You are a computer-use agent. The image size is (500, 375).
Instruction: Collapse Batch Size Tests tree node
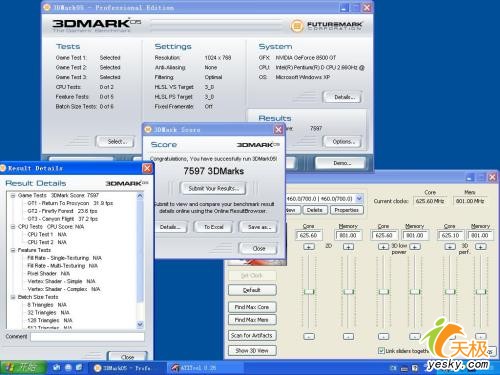[13, 297]
